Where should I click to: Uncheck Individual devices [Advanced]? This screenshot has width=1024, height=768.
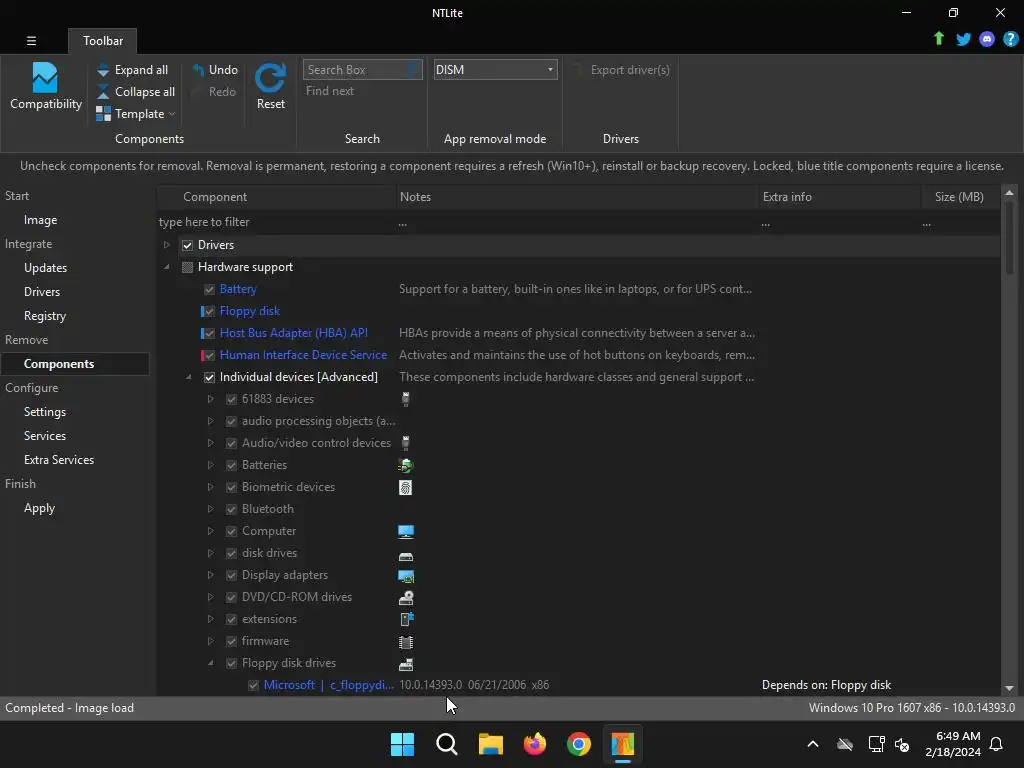(x=209, y=377)
